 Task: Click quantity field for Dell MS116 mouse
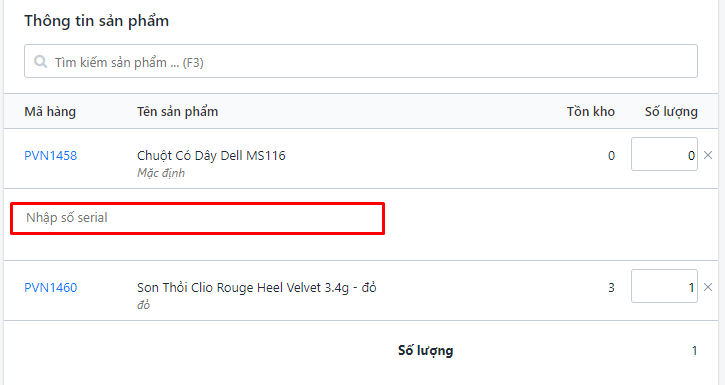point(664,154)
